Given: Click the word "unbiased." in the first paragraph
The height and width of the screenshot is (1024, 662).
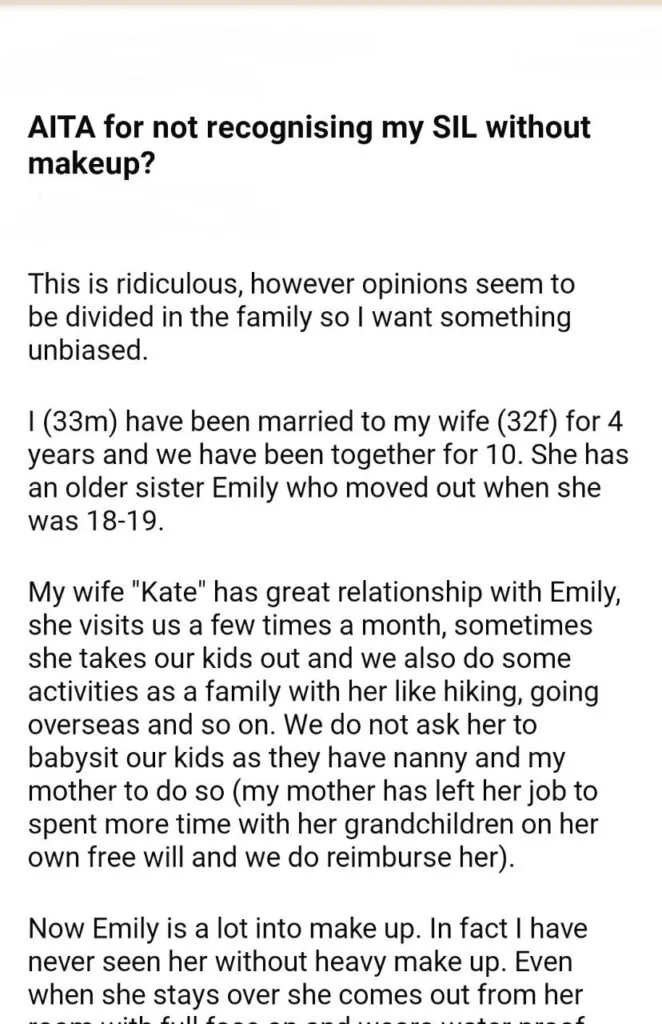Looking at the screenshot, I should point(88,351).
